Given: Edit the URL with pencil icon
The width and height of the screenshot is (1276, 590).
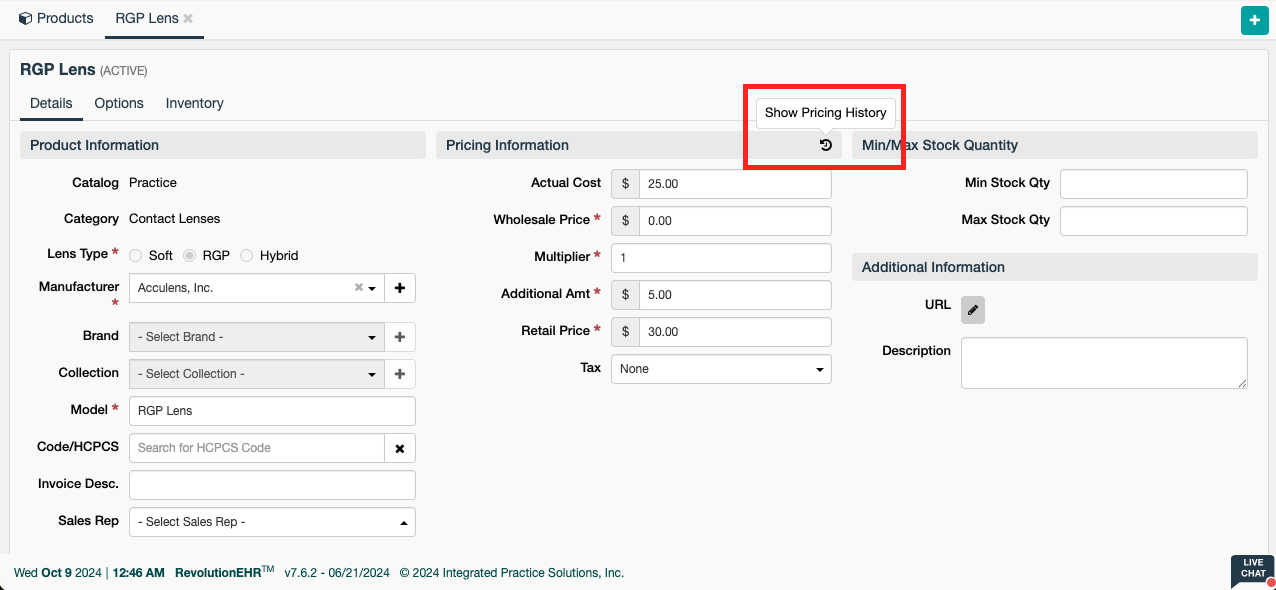Looking at the screenshot, I should [972, 310].
